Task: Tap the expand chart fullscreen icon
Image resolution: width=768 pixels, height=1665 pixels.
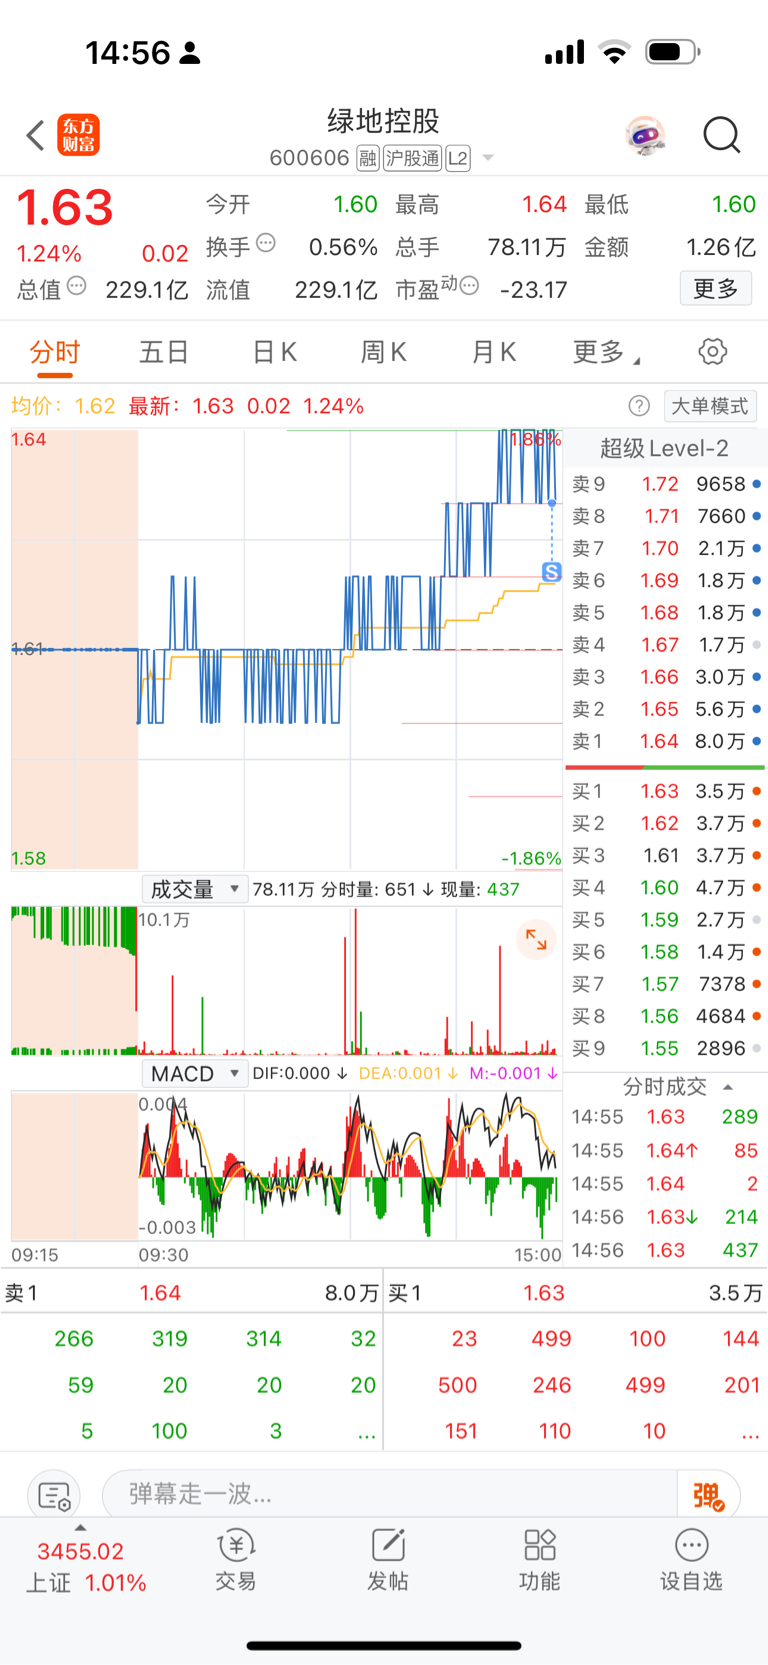Action: tap(536, 939)
